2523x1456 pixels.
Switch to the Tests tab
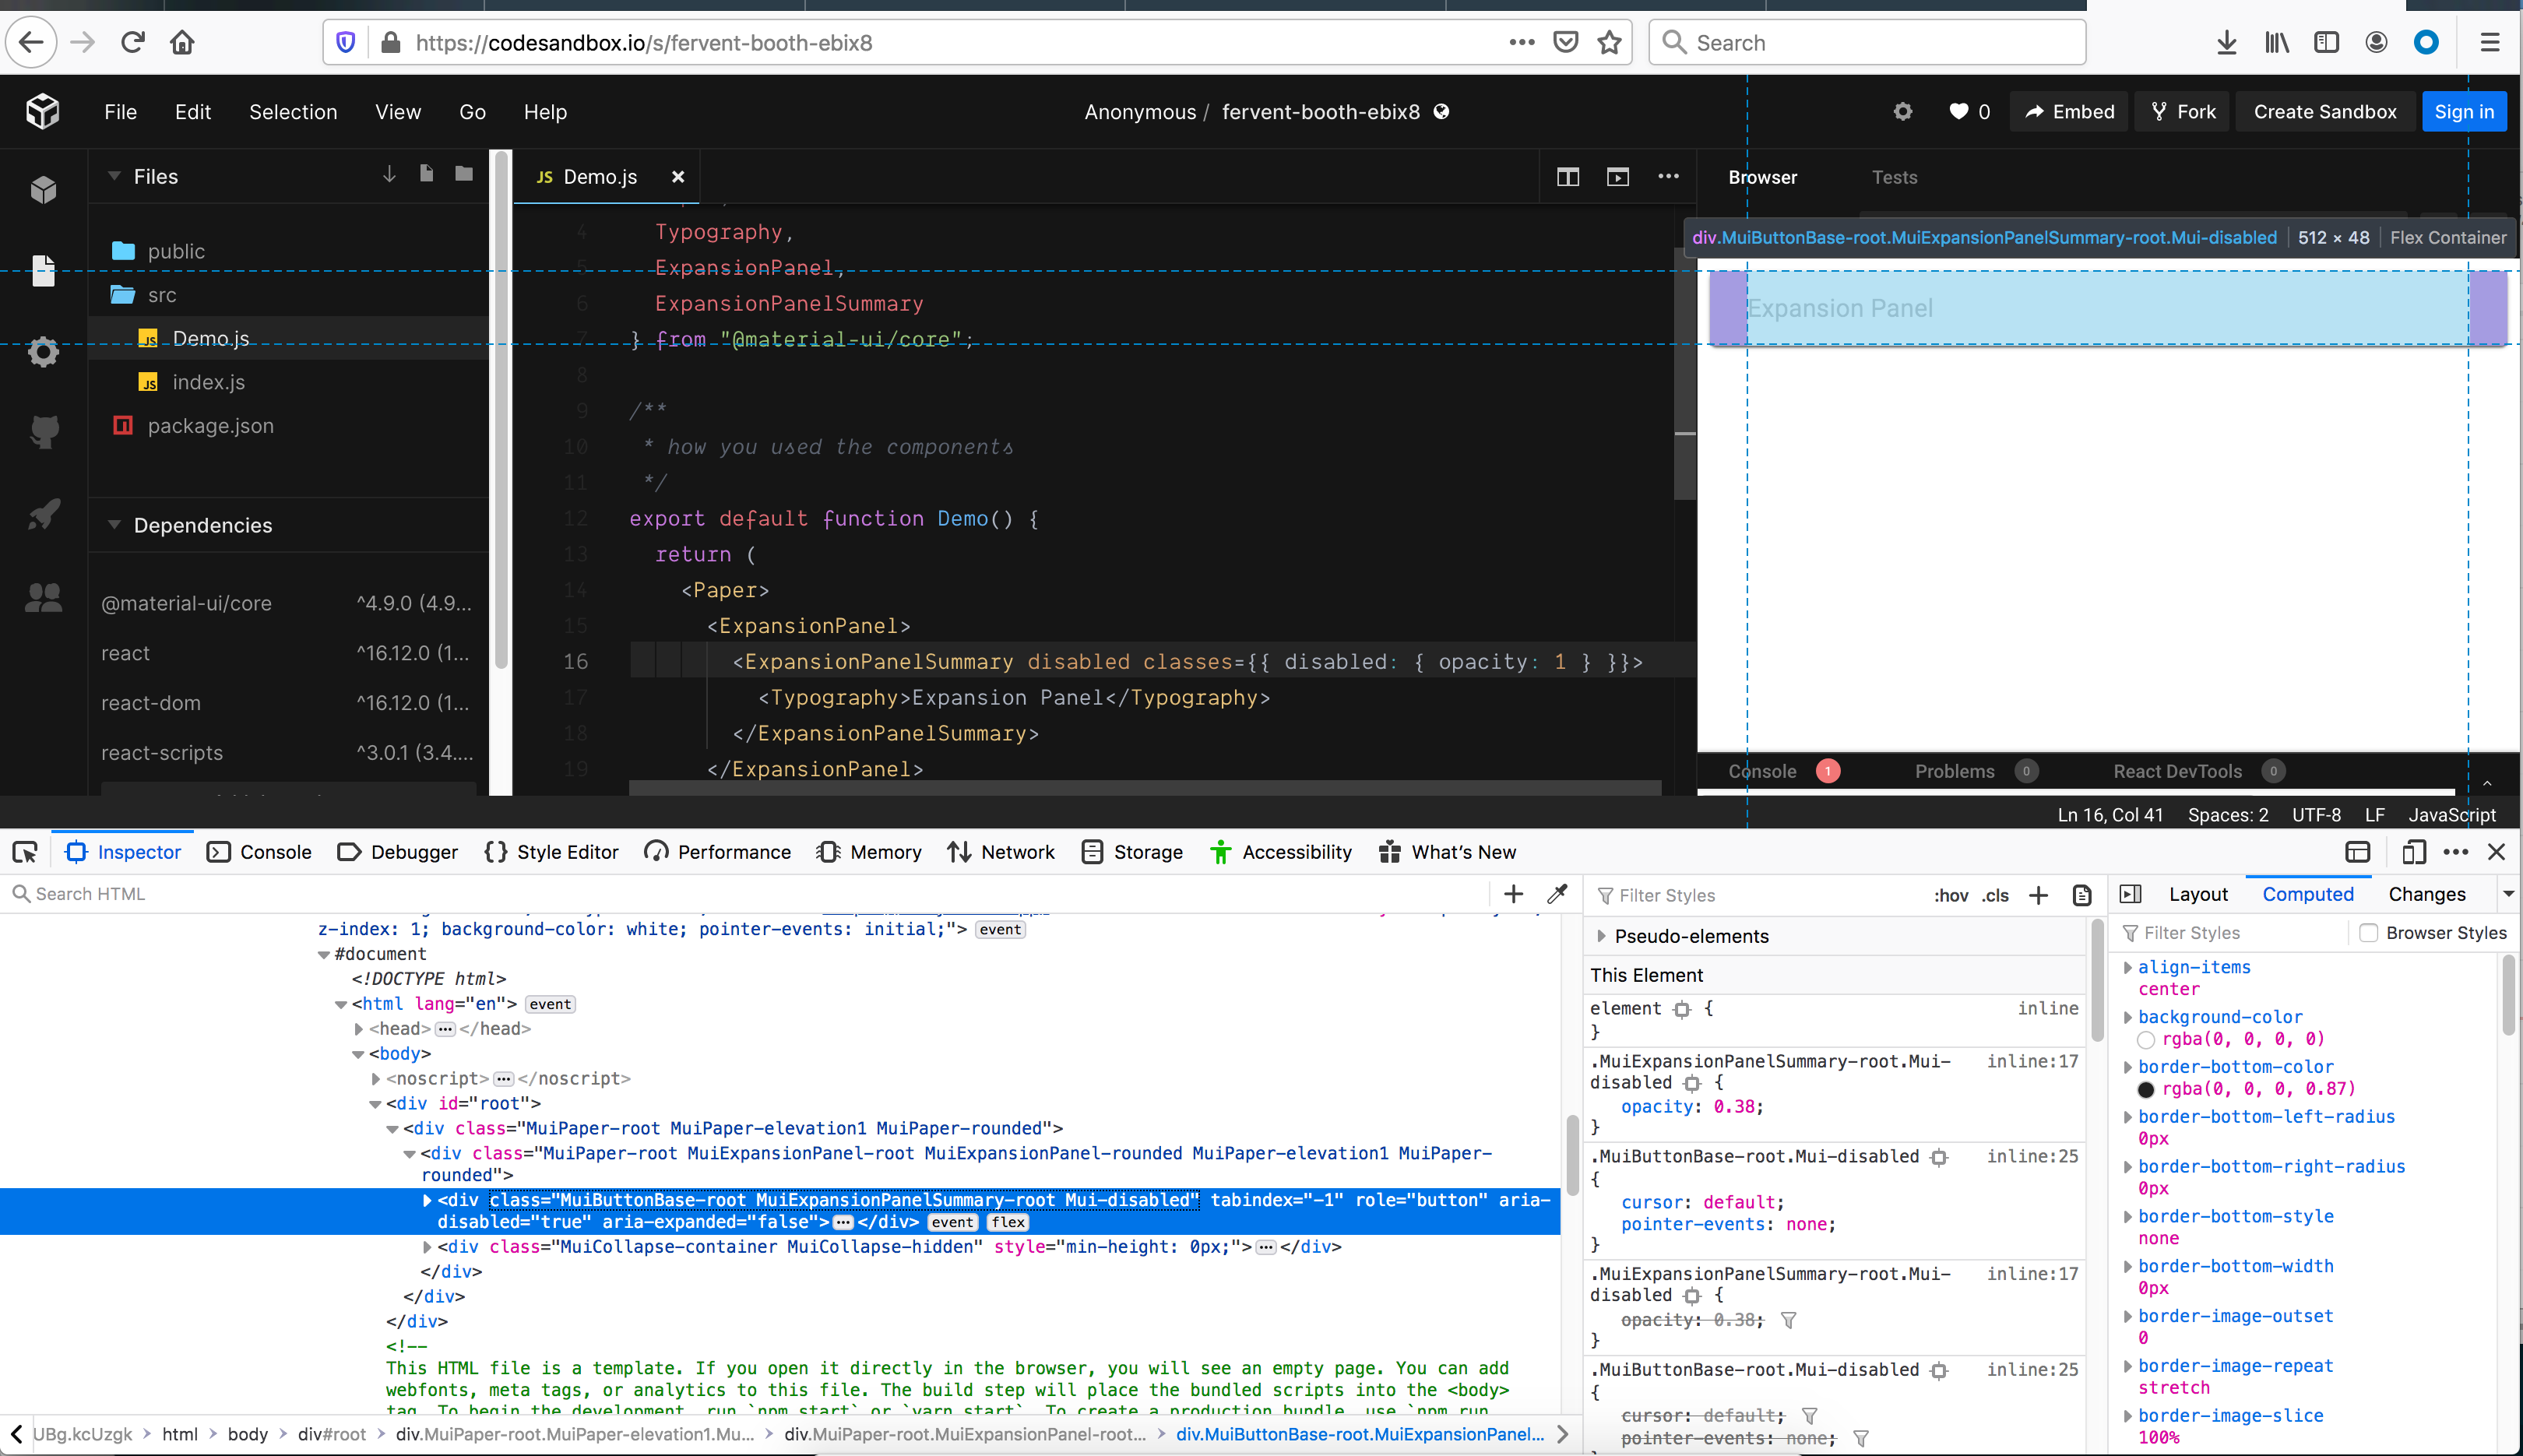click(x=1894, y=176)
